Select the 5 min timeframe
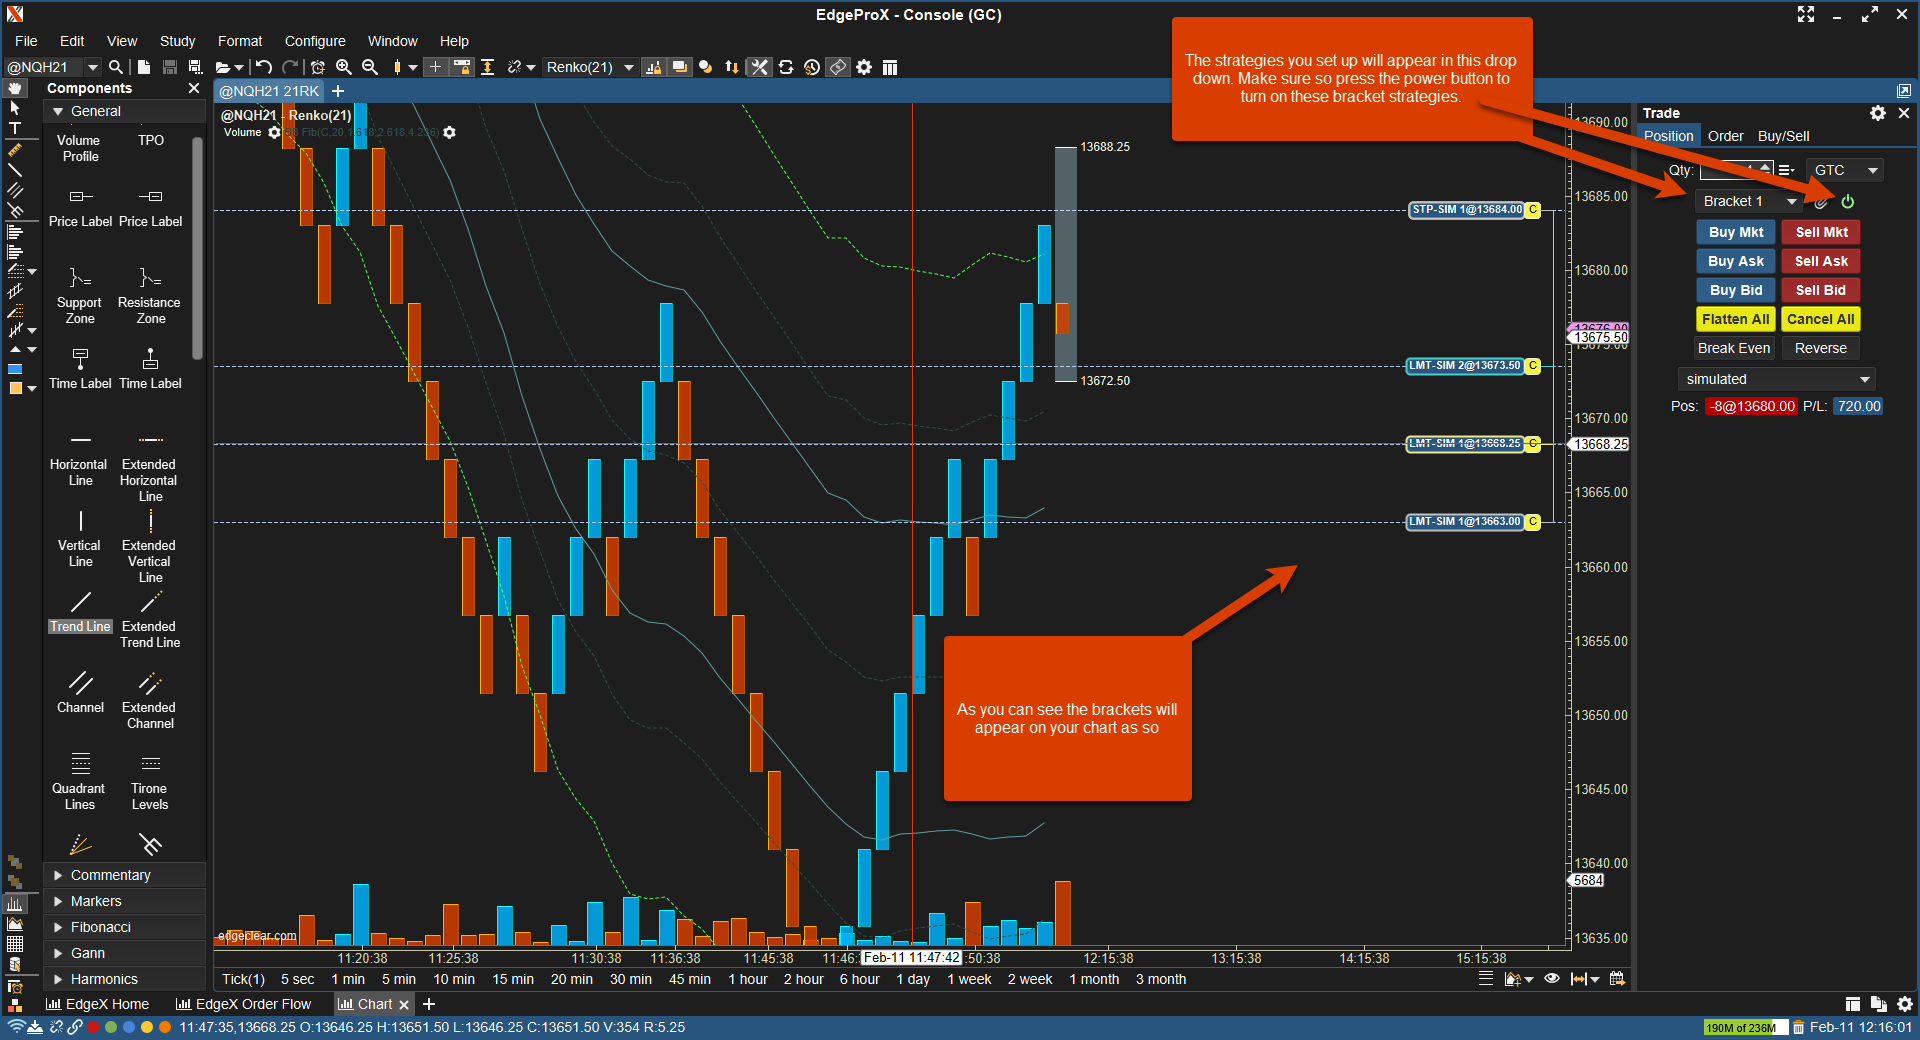 click(398, 979)
